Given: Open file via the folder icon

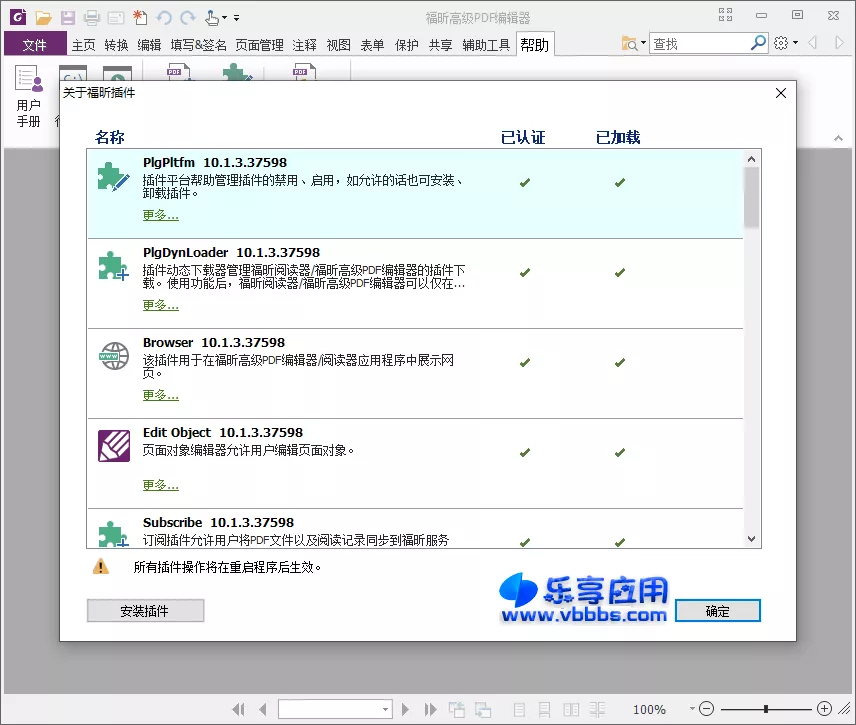Looking at the screenshot, I should (x=43, y=18).
